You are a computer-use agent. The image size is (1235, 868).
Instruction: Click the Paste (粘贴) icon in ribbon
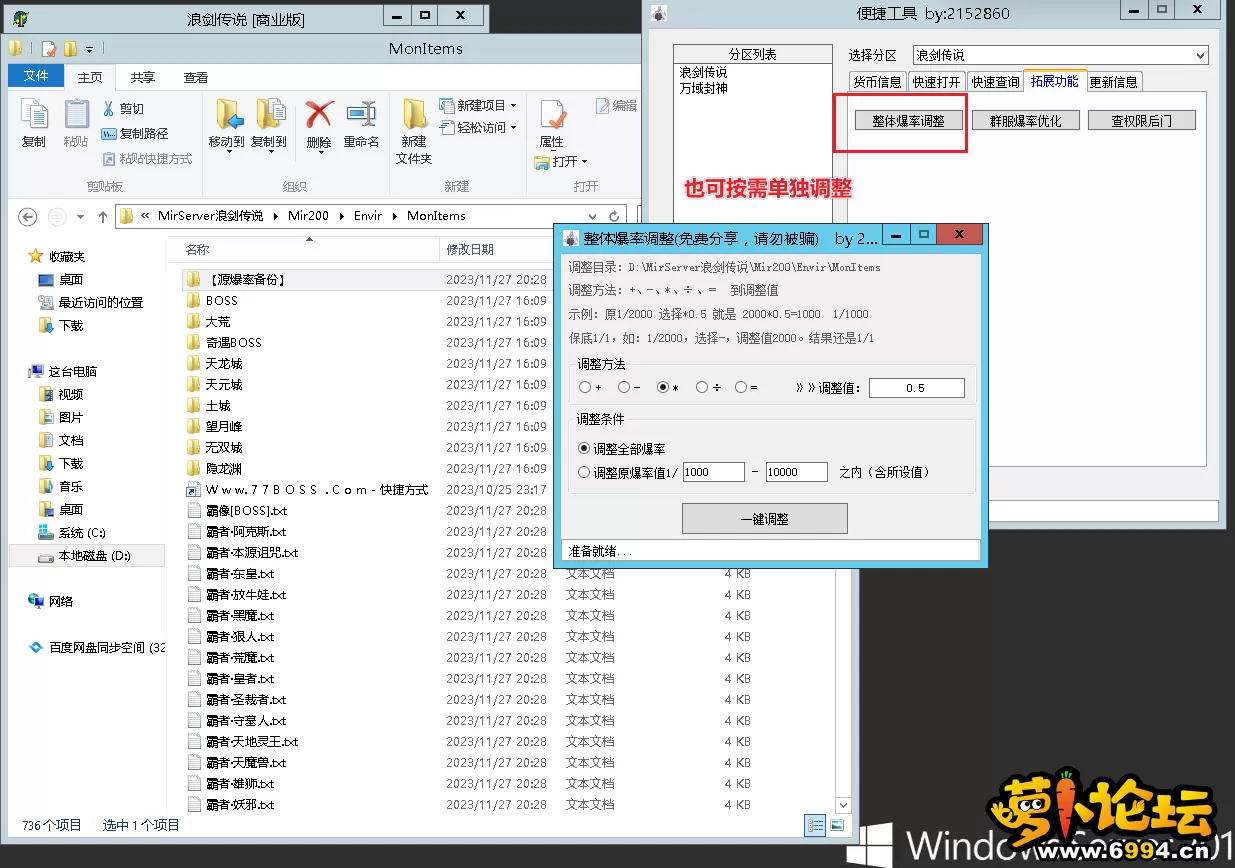(76, 115)
